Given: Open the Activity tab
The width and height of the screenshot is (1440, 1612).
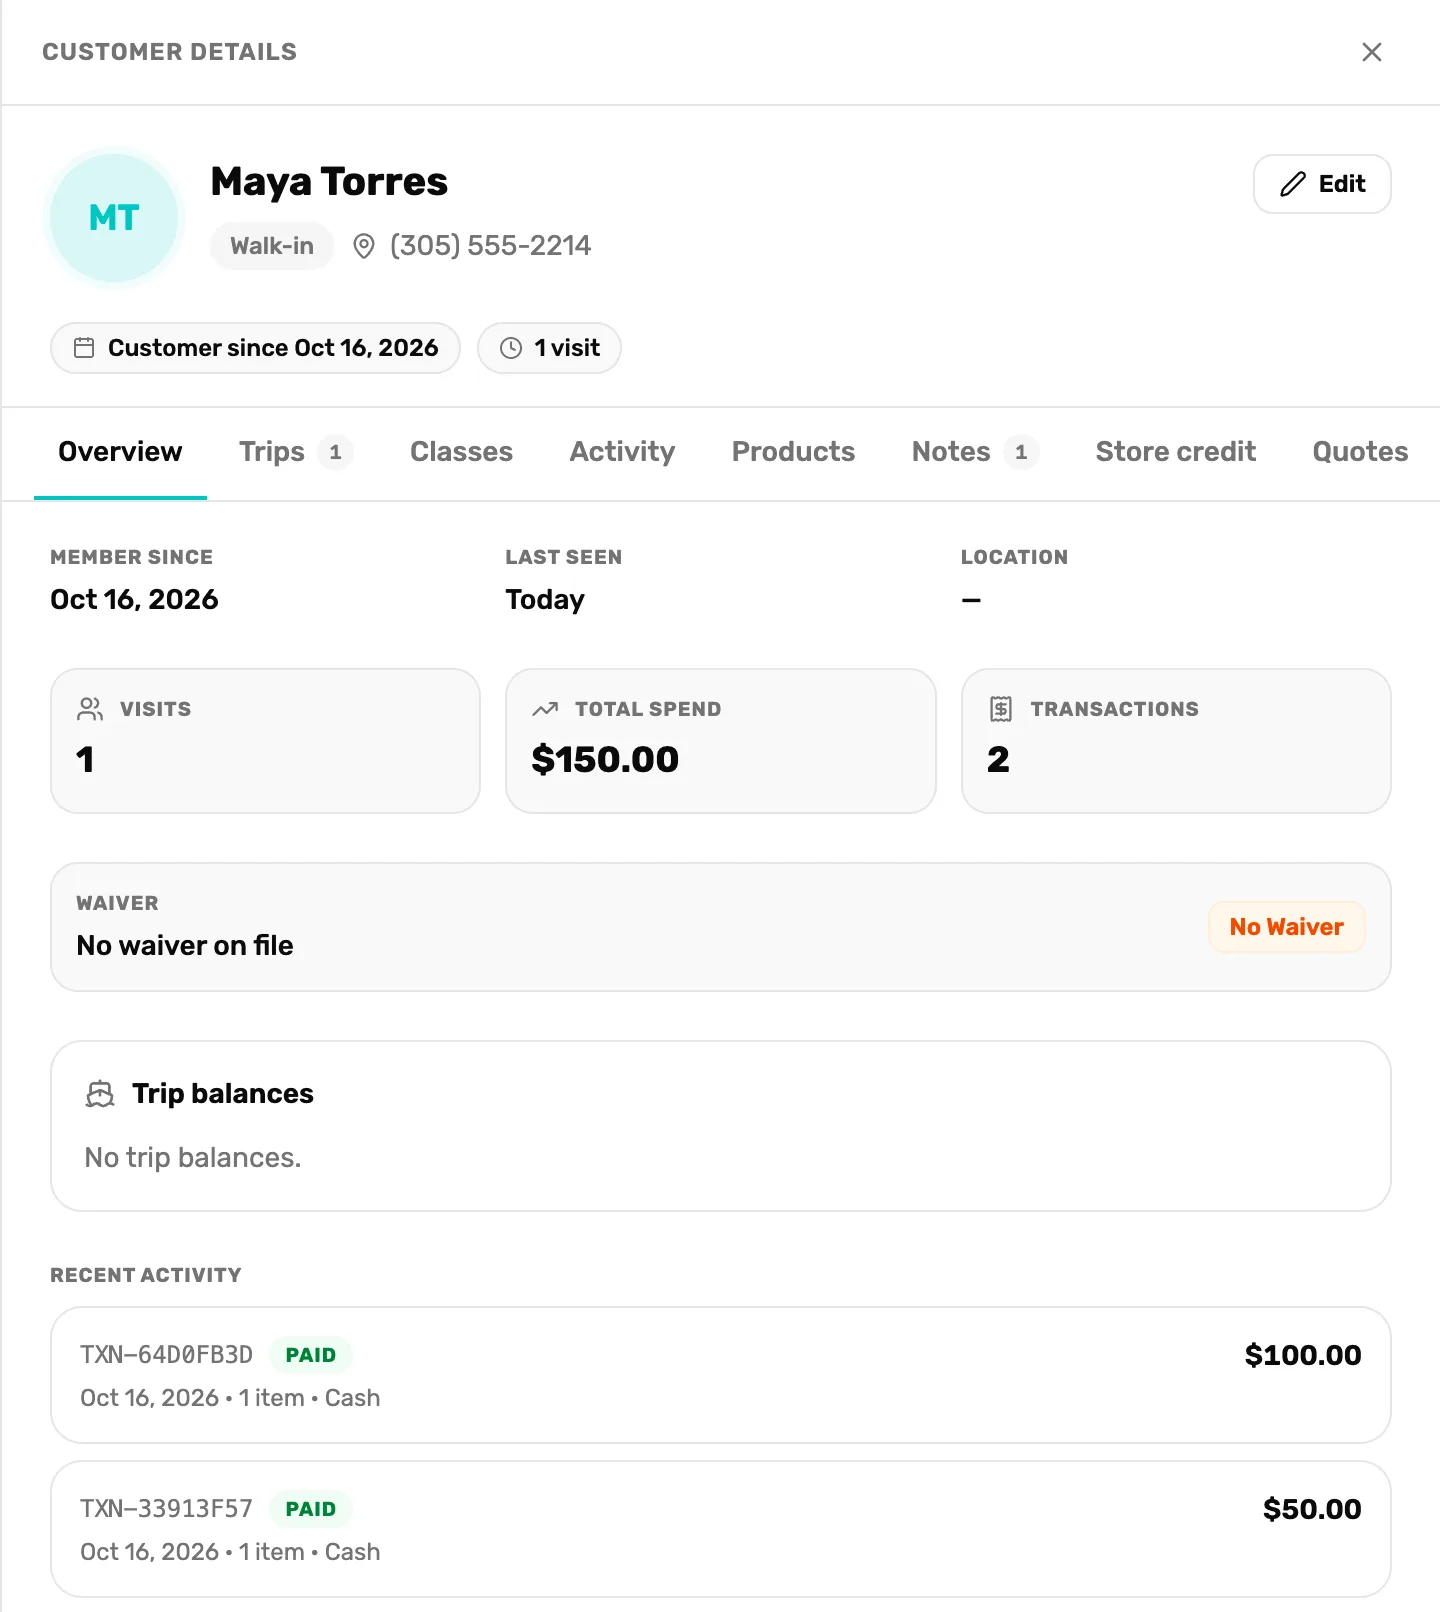Looking at the screenshot, I should (622, 452).
